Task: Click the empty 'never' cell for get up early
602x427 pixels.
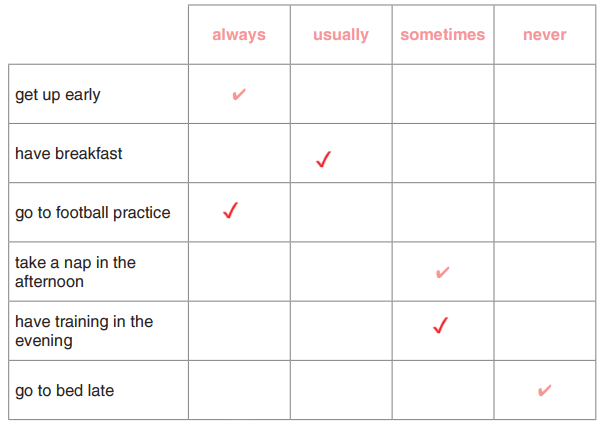Action: click(x=544, y=95)
